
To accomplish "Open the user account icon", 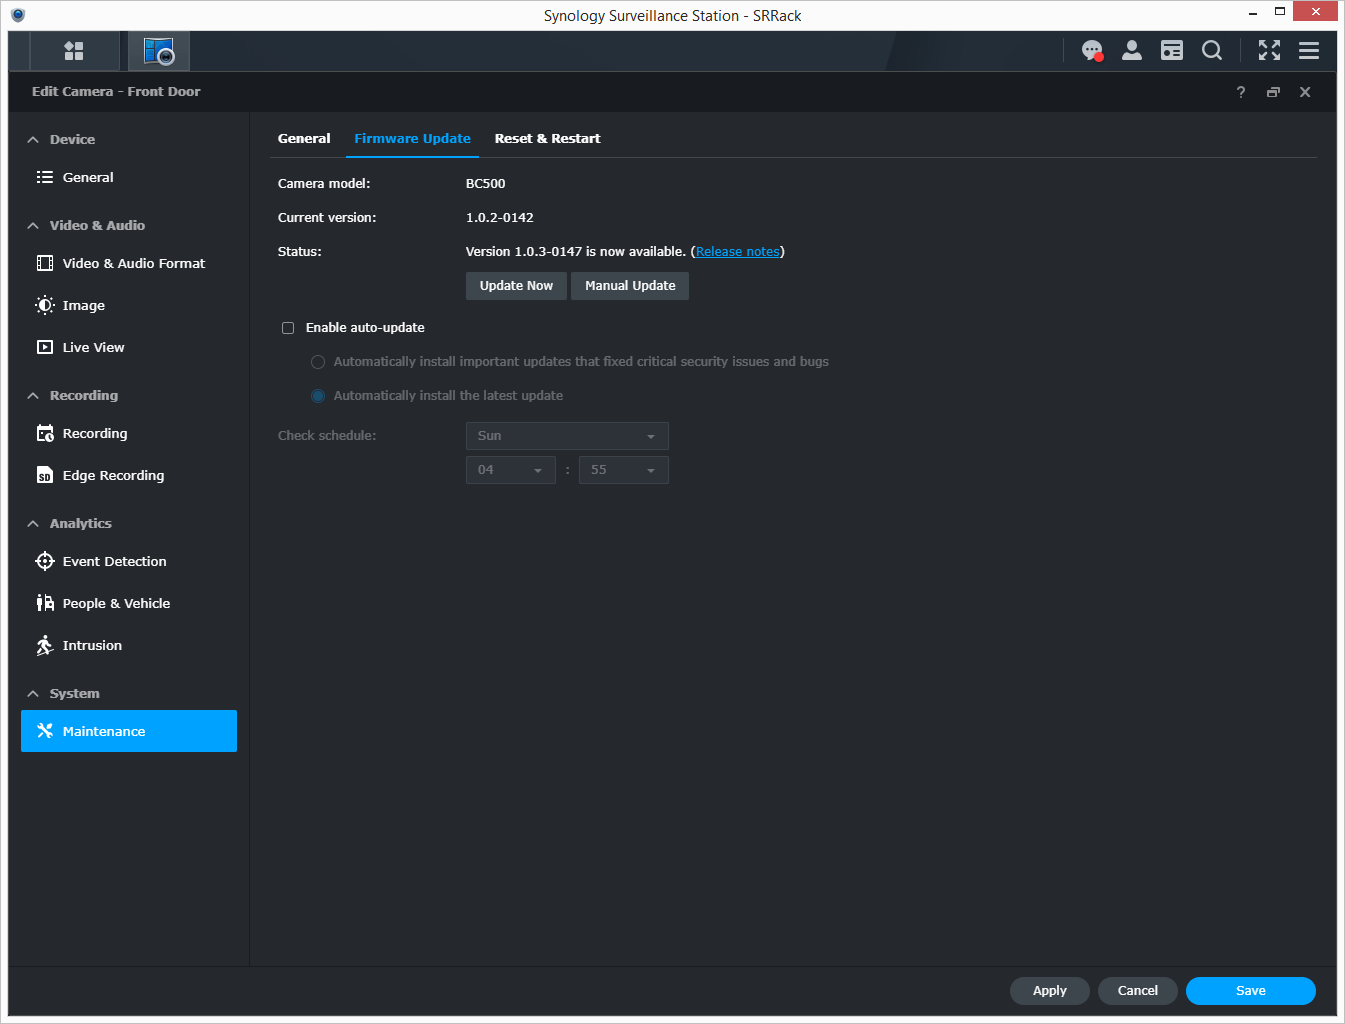I will pos(1132,51).
